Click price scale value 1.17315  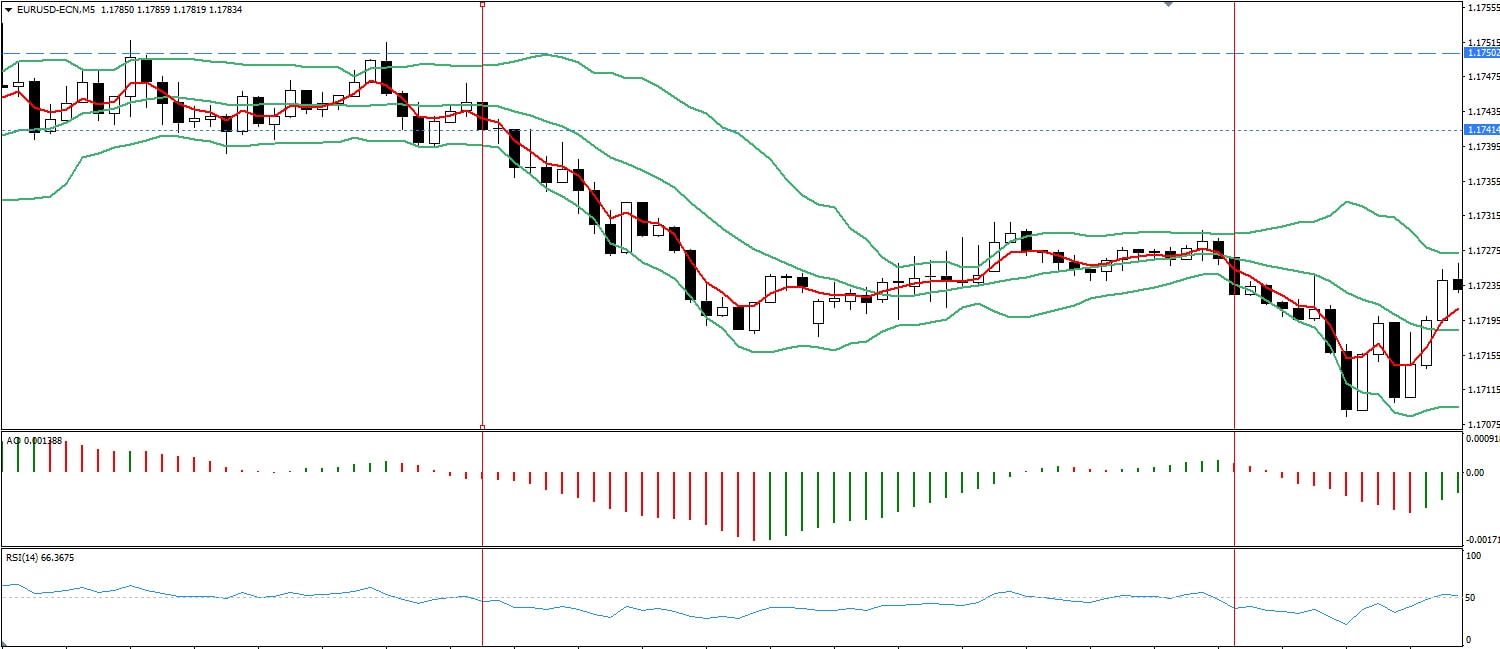point(1483,216)
